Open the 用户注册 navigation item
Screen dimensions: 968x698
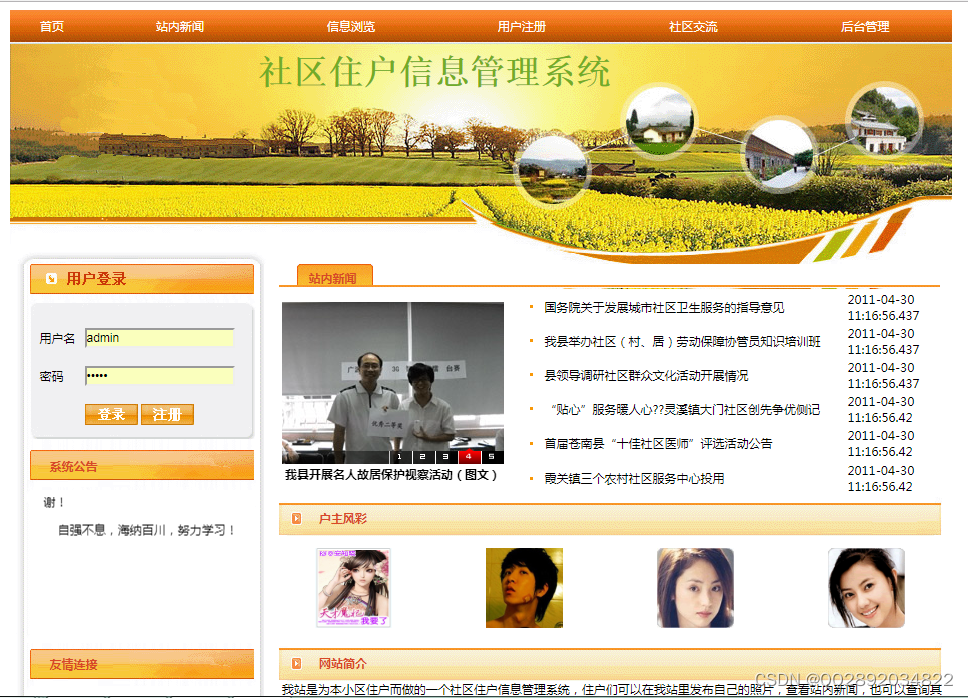(x=521, y=26)
